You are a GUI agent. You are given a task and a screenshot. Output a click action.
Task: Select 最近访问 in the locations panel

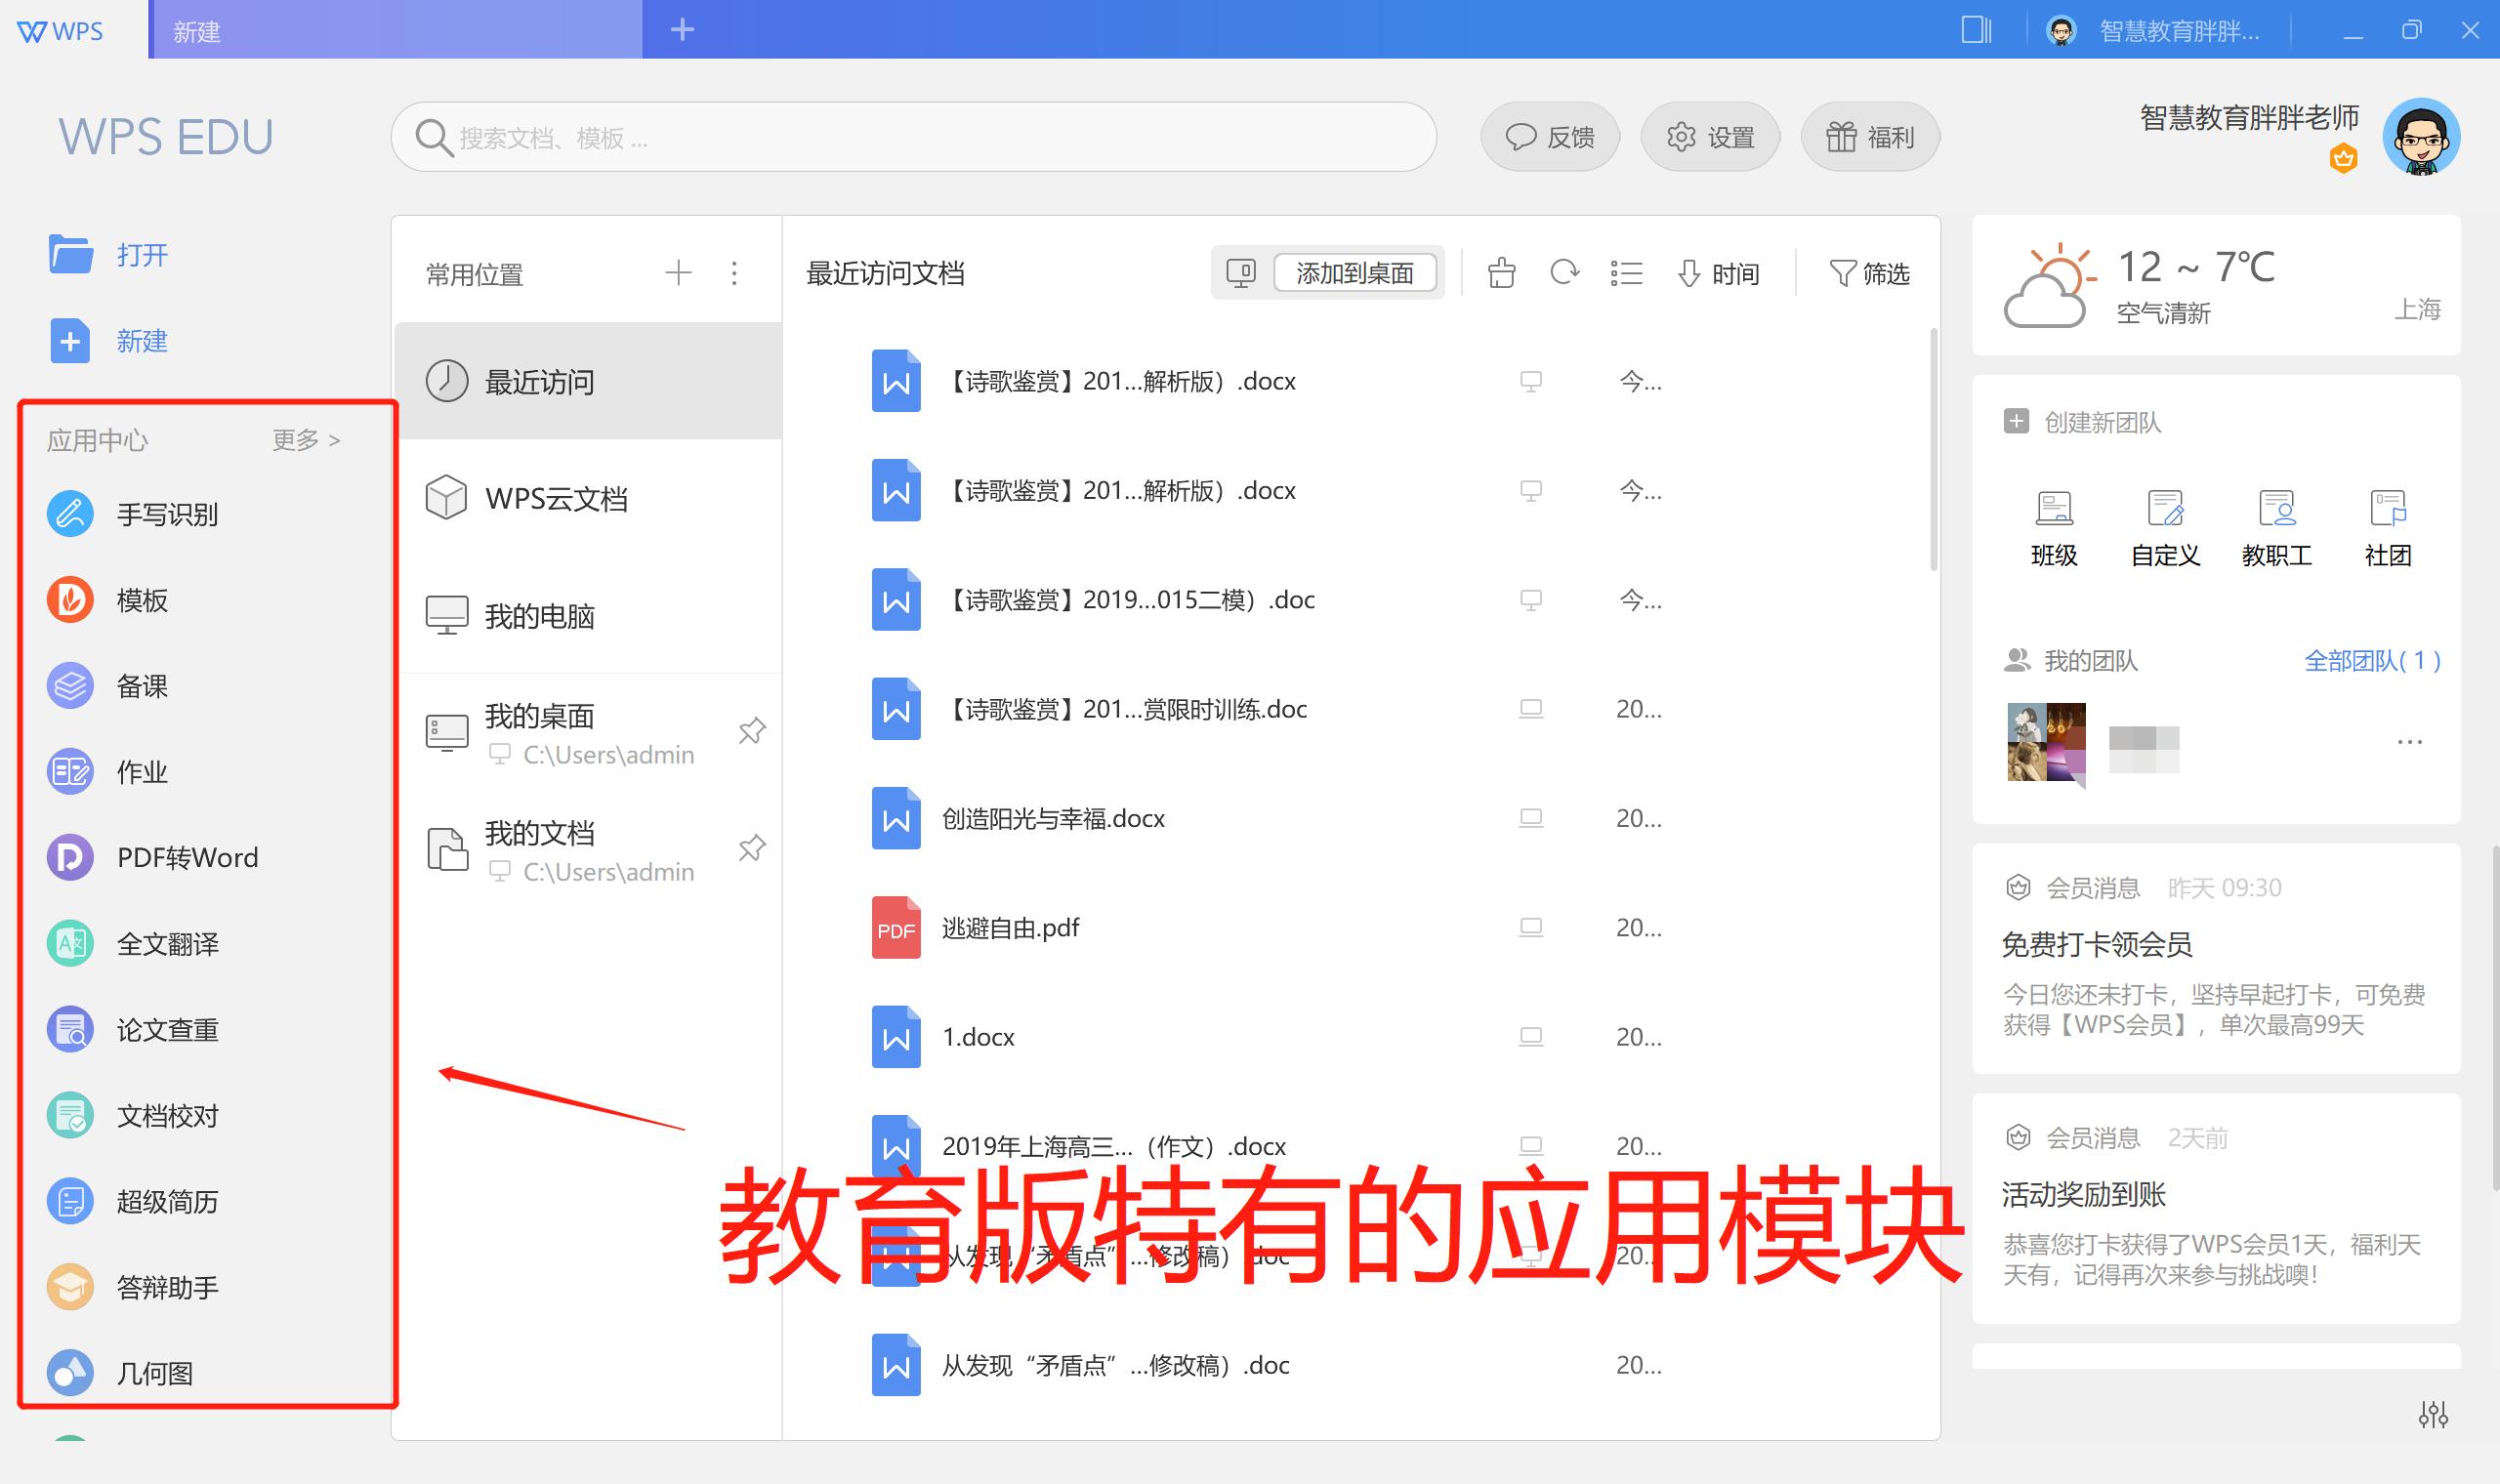tap(540, 381)
